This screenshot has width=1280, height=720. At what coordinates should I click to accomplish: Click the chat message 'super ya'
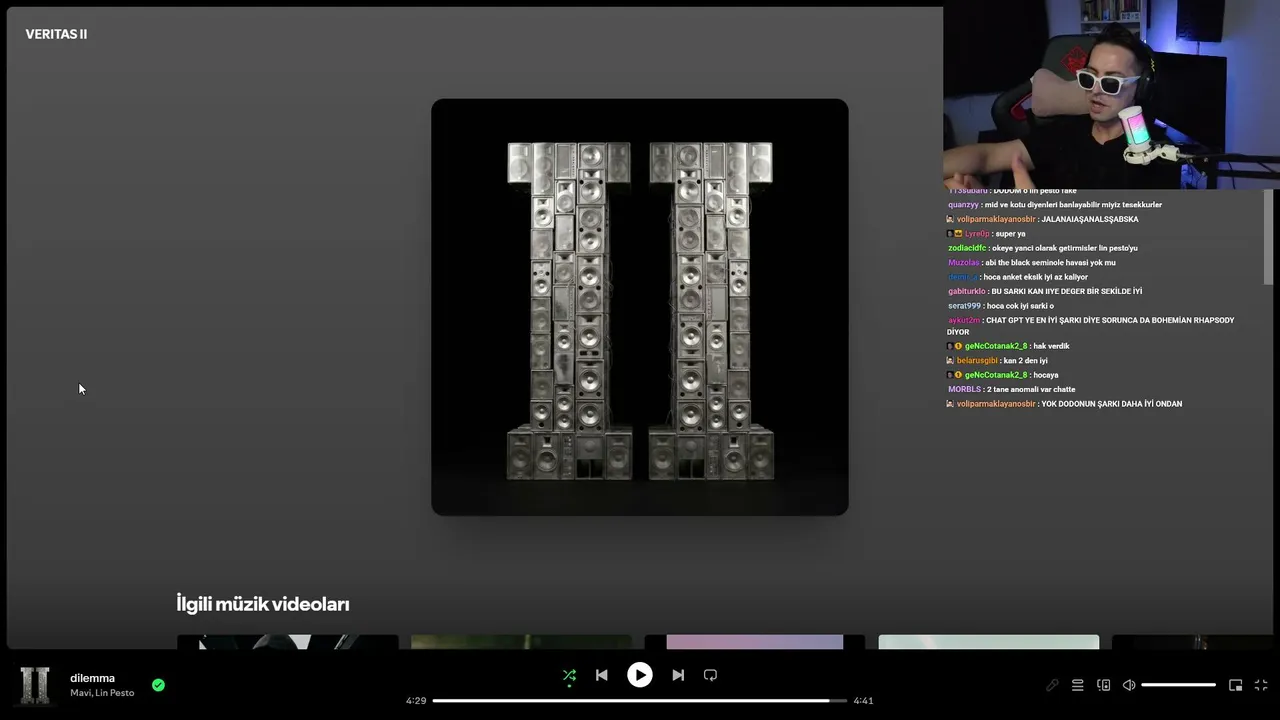coord(1010,234)
